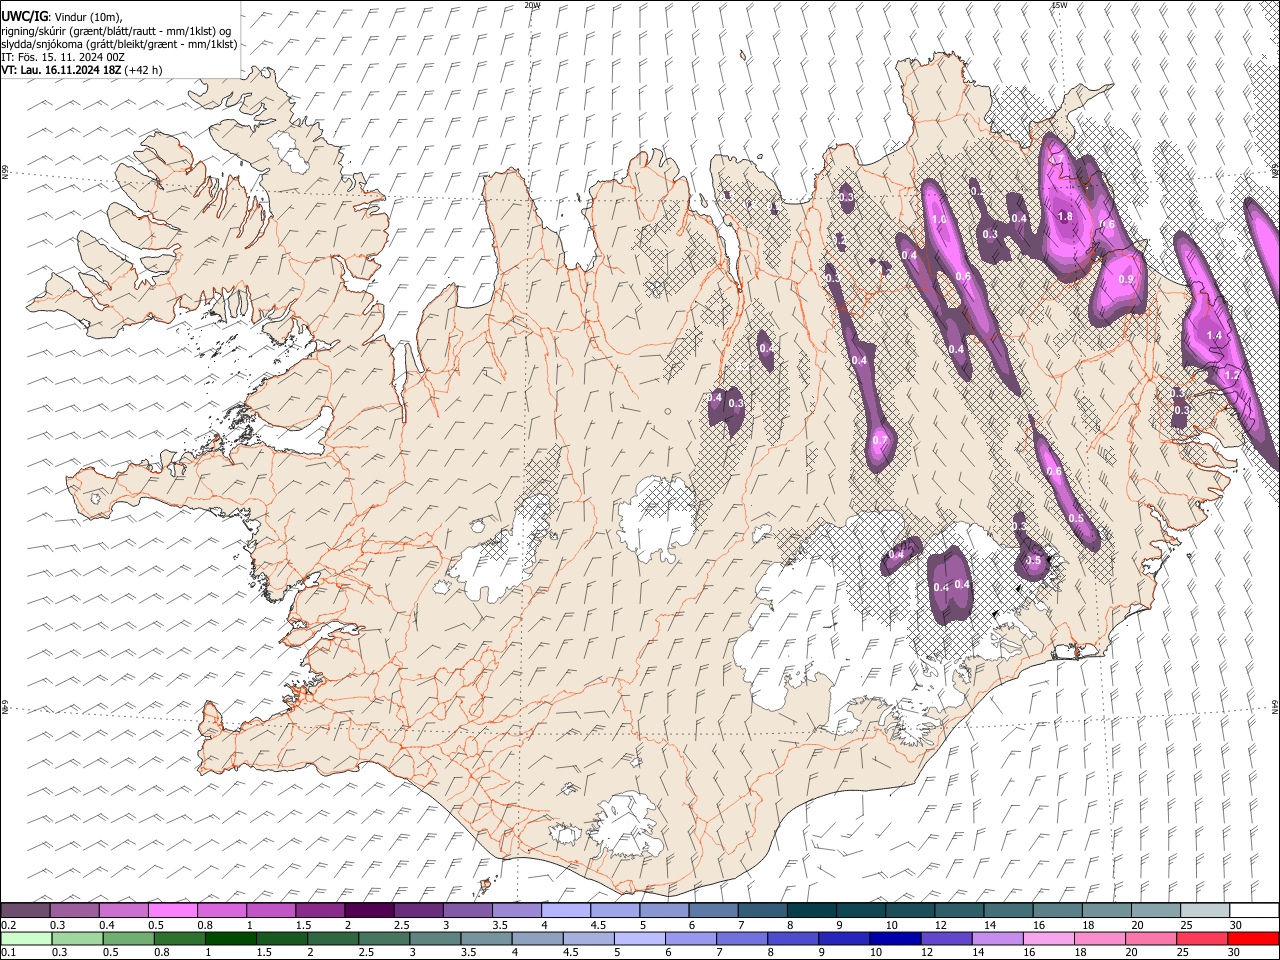Viewport: 1280px width, 960px height.
Task: Click the bright red lower swatch at 30
Action: click(x=1253, y=938)
